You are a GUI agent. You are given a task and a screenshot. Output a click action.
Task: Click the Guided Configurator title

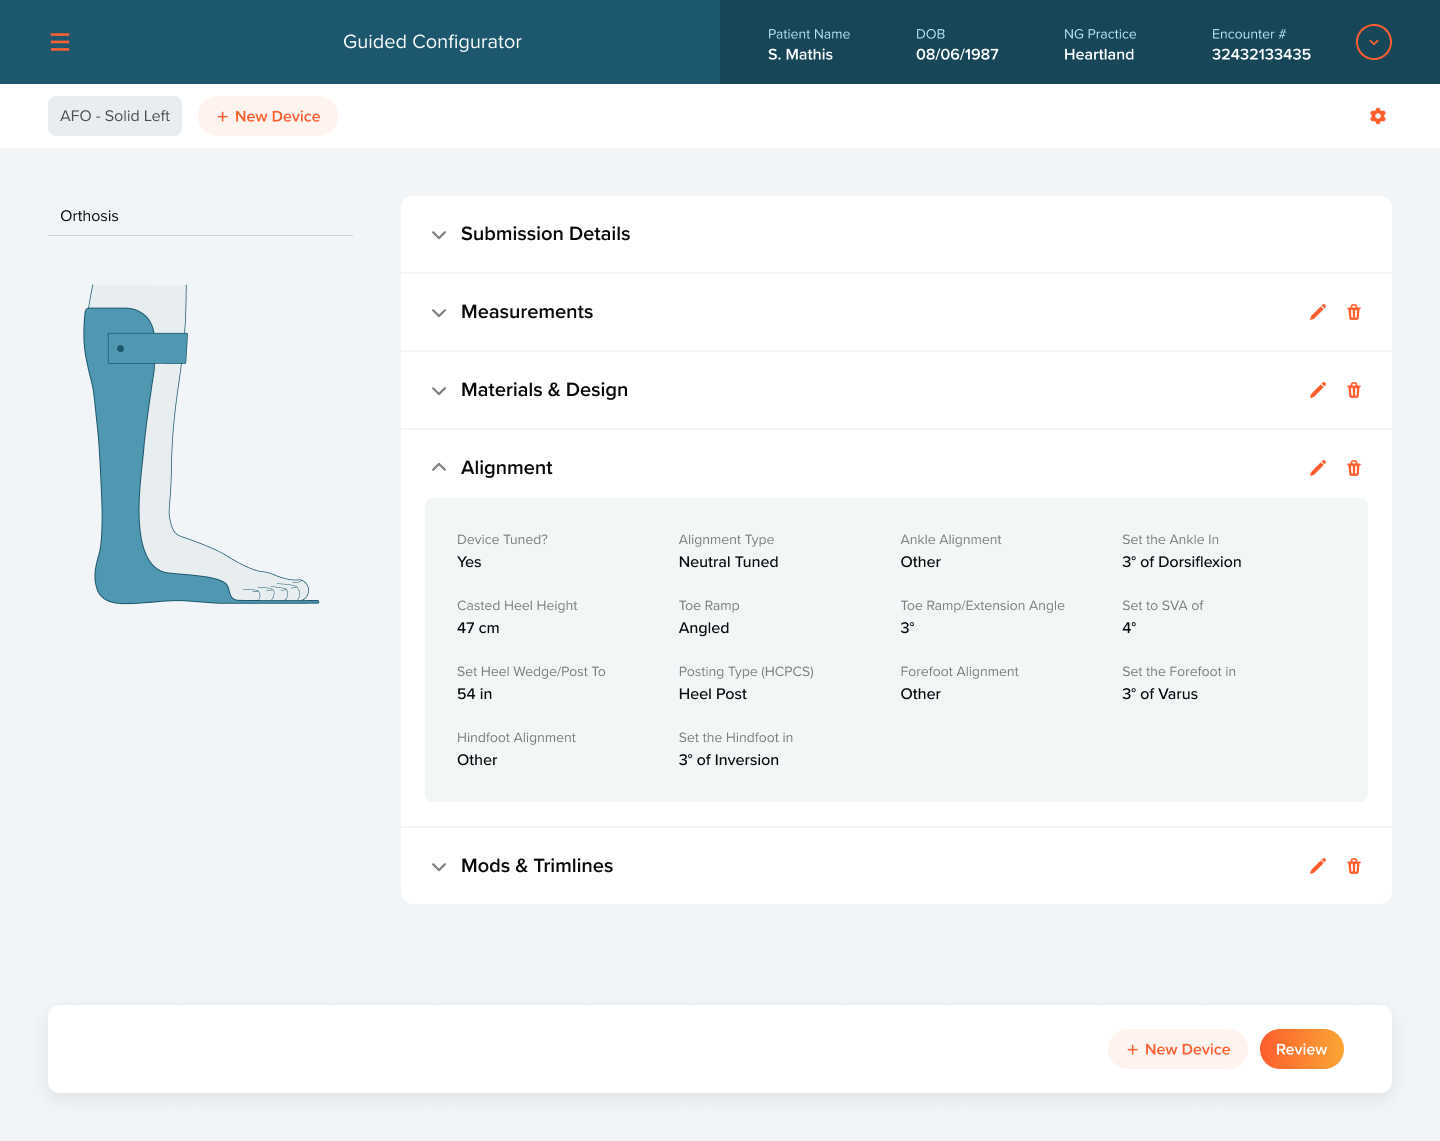(x=432, y=42)
